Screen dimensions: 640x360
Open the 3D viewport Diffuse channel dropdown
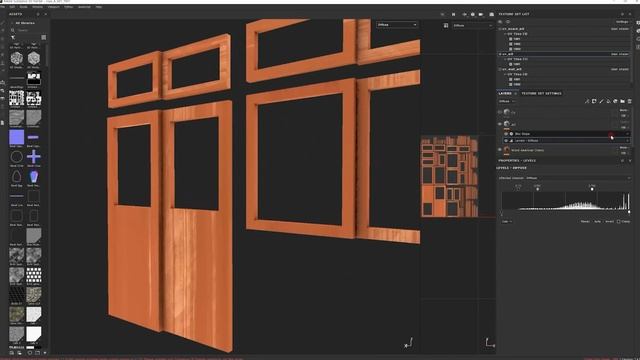point(397,25)
